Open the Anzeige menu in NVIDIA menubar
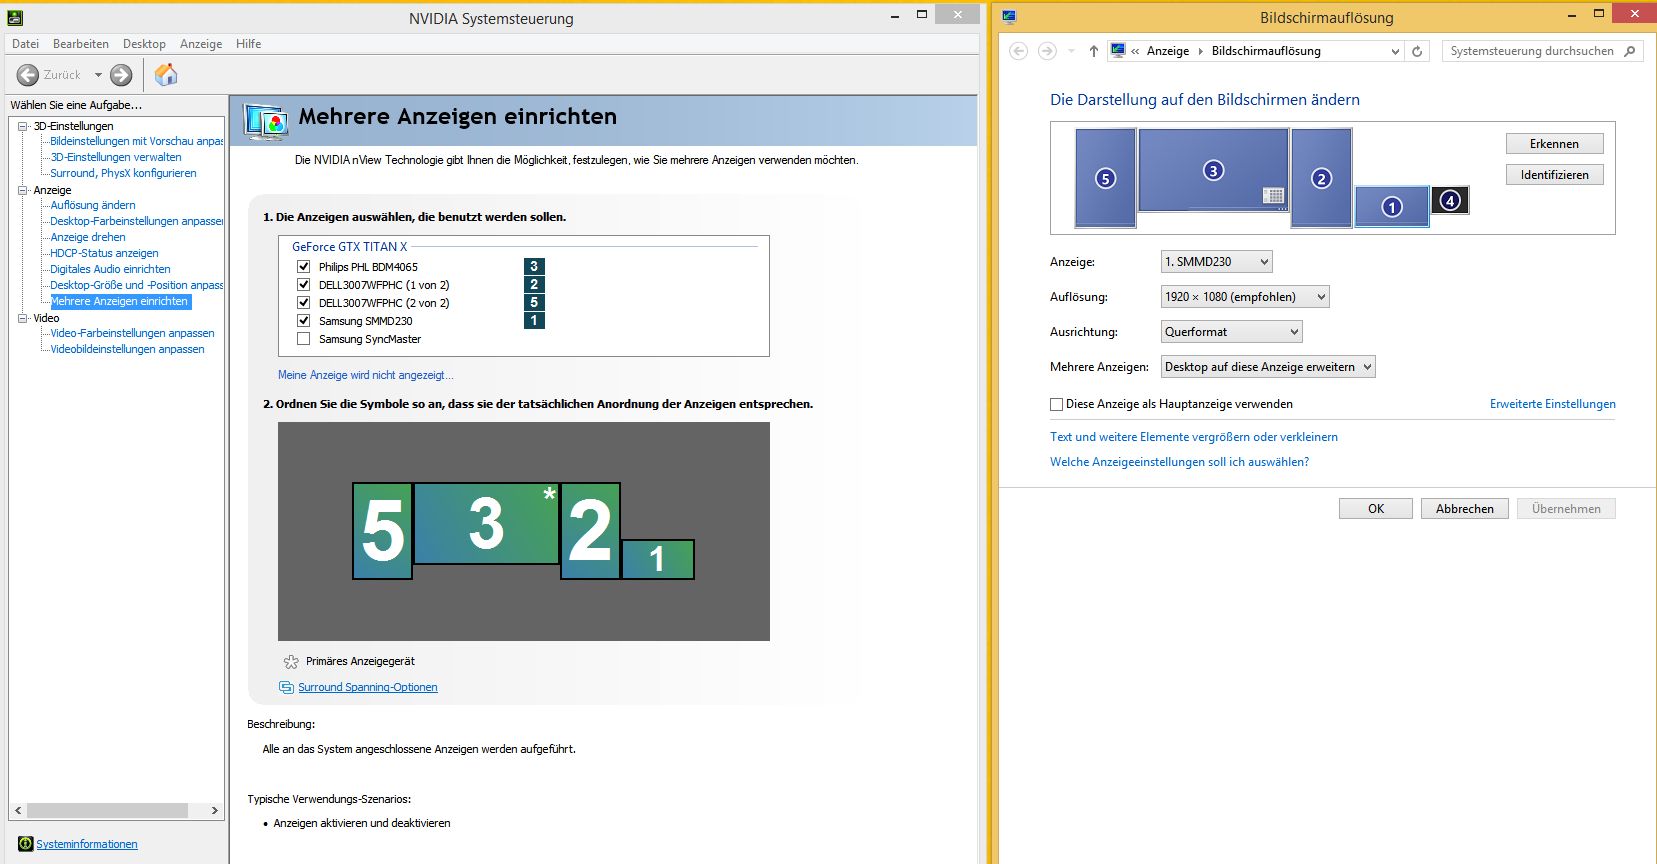The image size is (1657, 864). click(201, 44)
